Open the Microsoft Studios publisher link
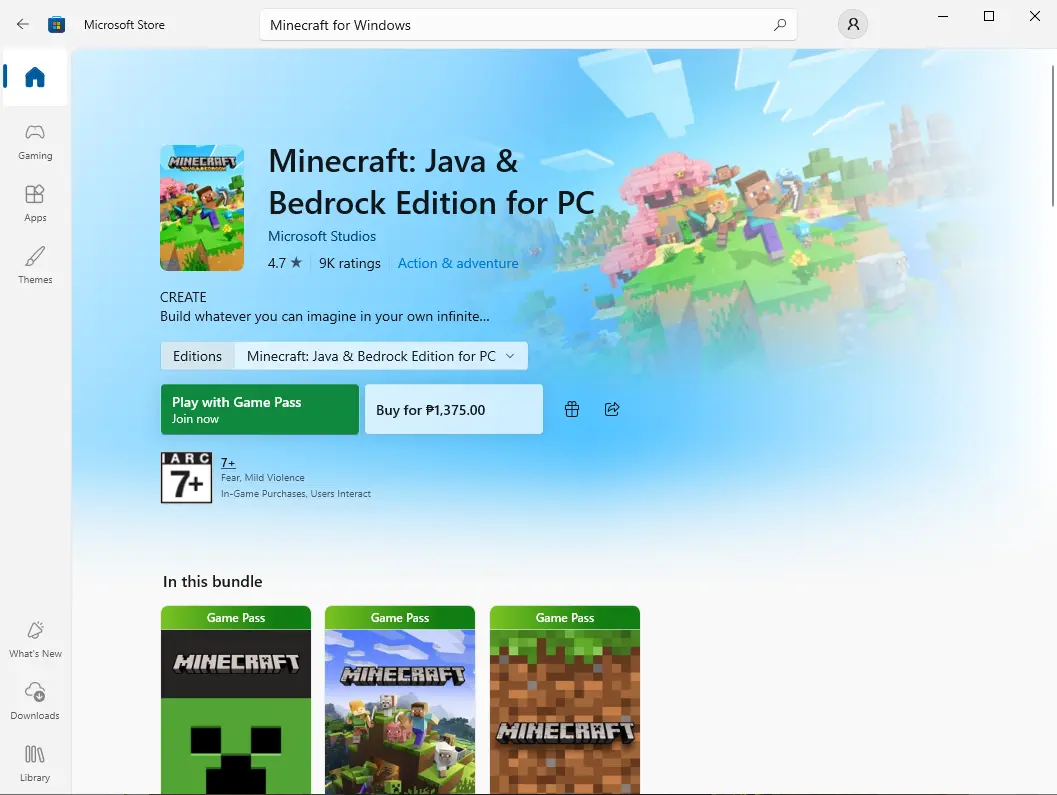The image size is (1057, 795). click(322, 236)
